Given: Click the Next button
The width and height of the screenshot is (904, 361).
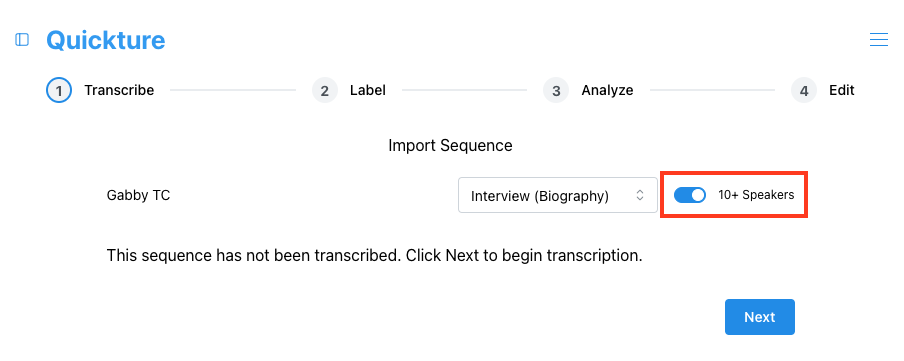Looking at the screenshot, I should [759, 317].
